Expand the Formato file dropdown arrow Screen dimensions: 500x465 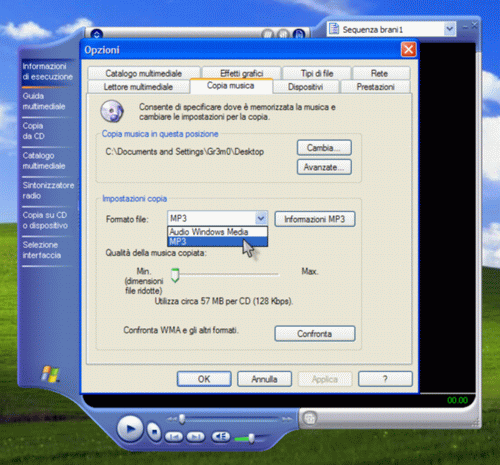261,218
